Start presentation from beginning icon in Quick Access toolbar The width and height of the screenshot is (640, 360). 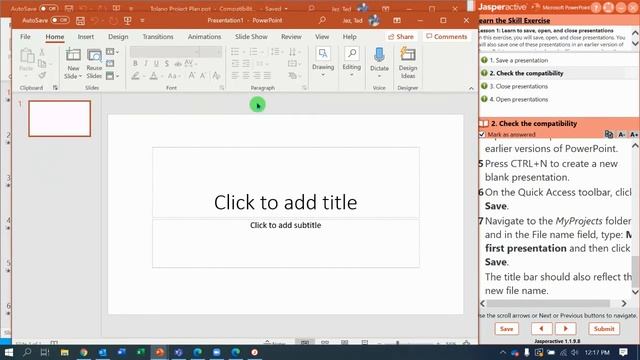127,20
